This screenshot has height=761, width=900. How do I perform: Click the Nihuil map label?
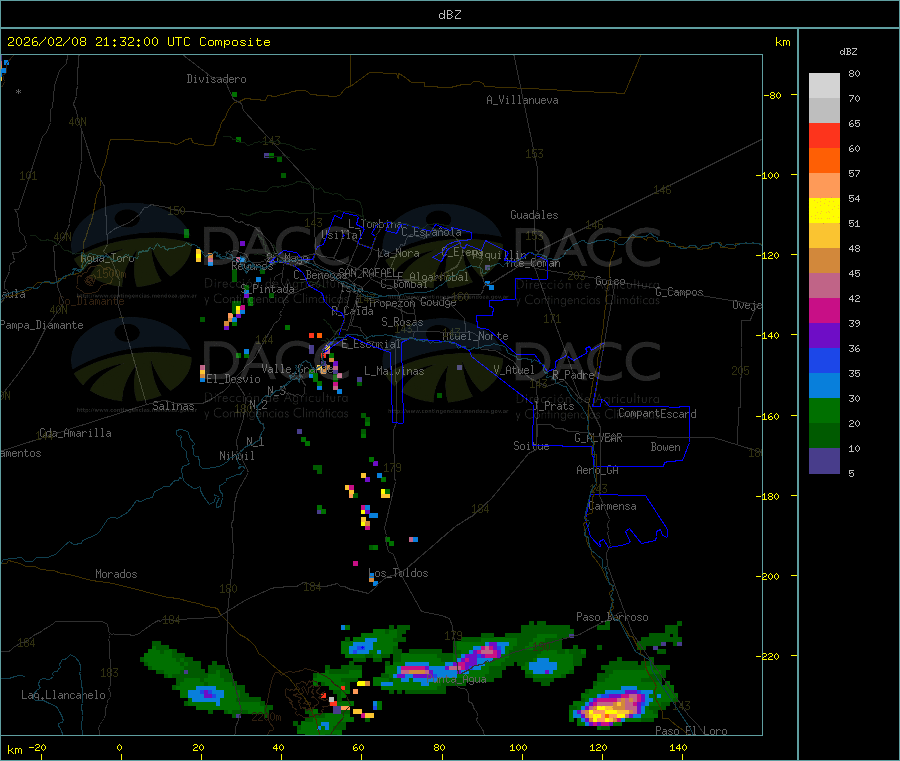coord(237,456)
